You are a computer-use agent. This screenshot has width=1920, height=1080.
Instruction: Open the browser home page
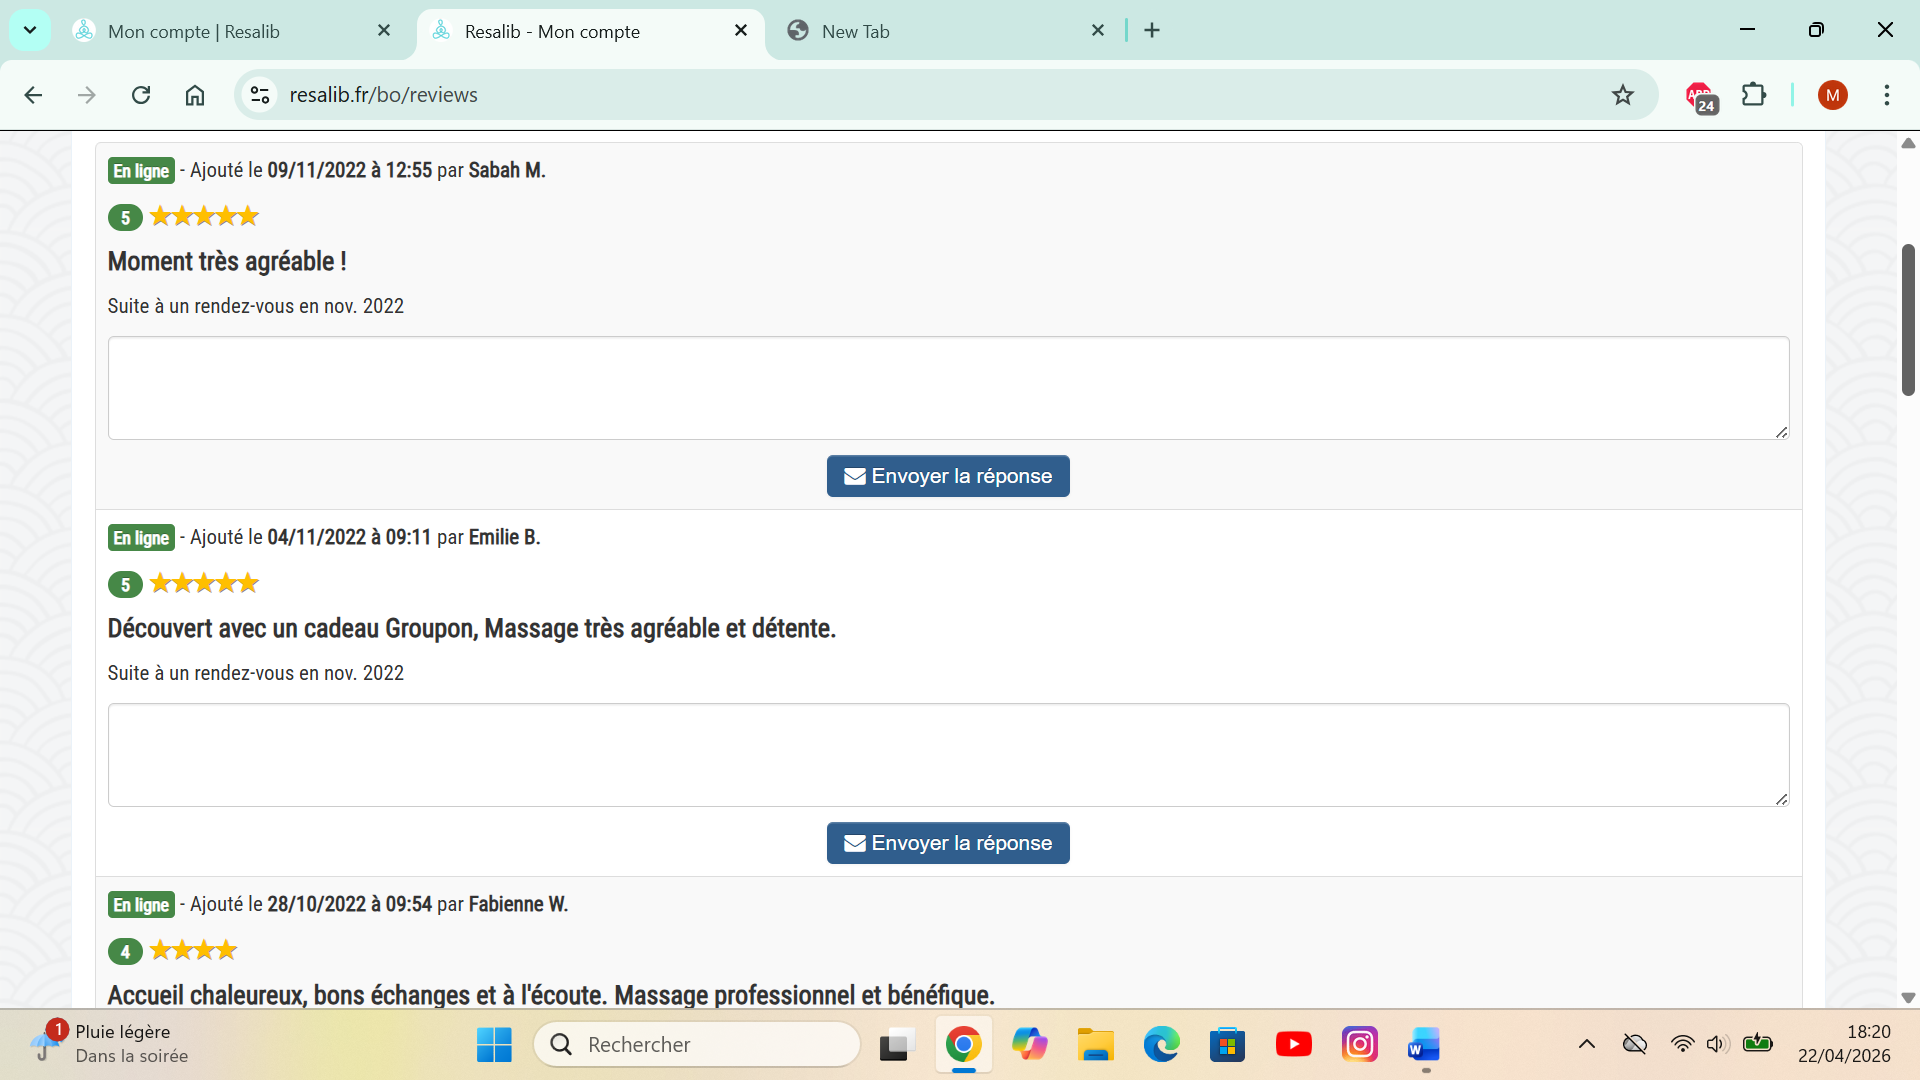tap(195, 95)
